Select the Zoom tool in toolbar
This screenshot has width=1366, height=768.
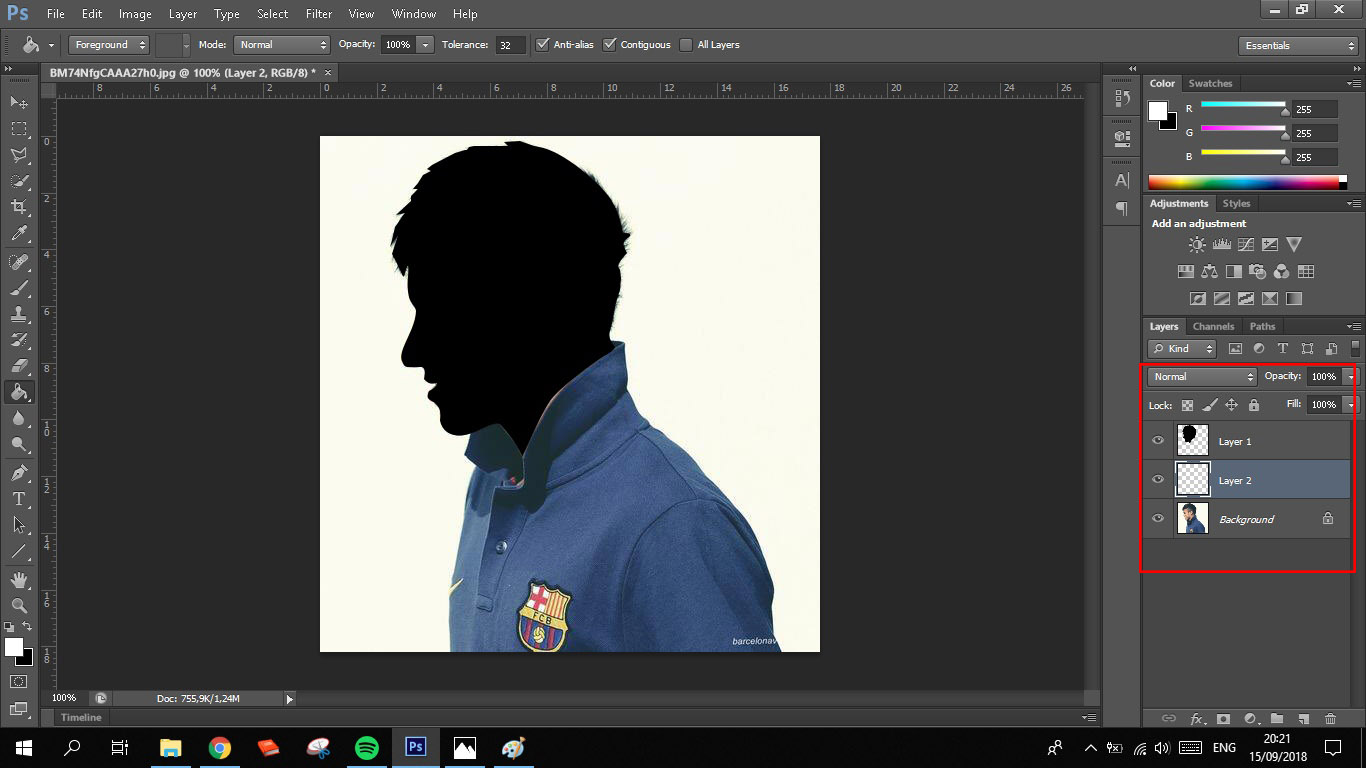point(18,606)
